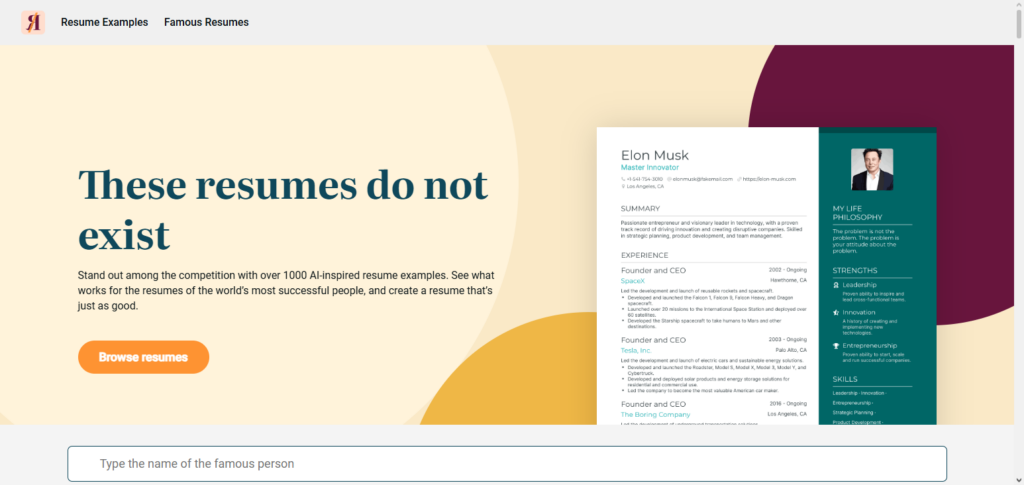Click the SpaceX company link in the resume
Viewport: 1024px width, 485px height.
[633, 281]
